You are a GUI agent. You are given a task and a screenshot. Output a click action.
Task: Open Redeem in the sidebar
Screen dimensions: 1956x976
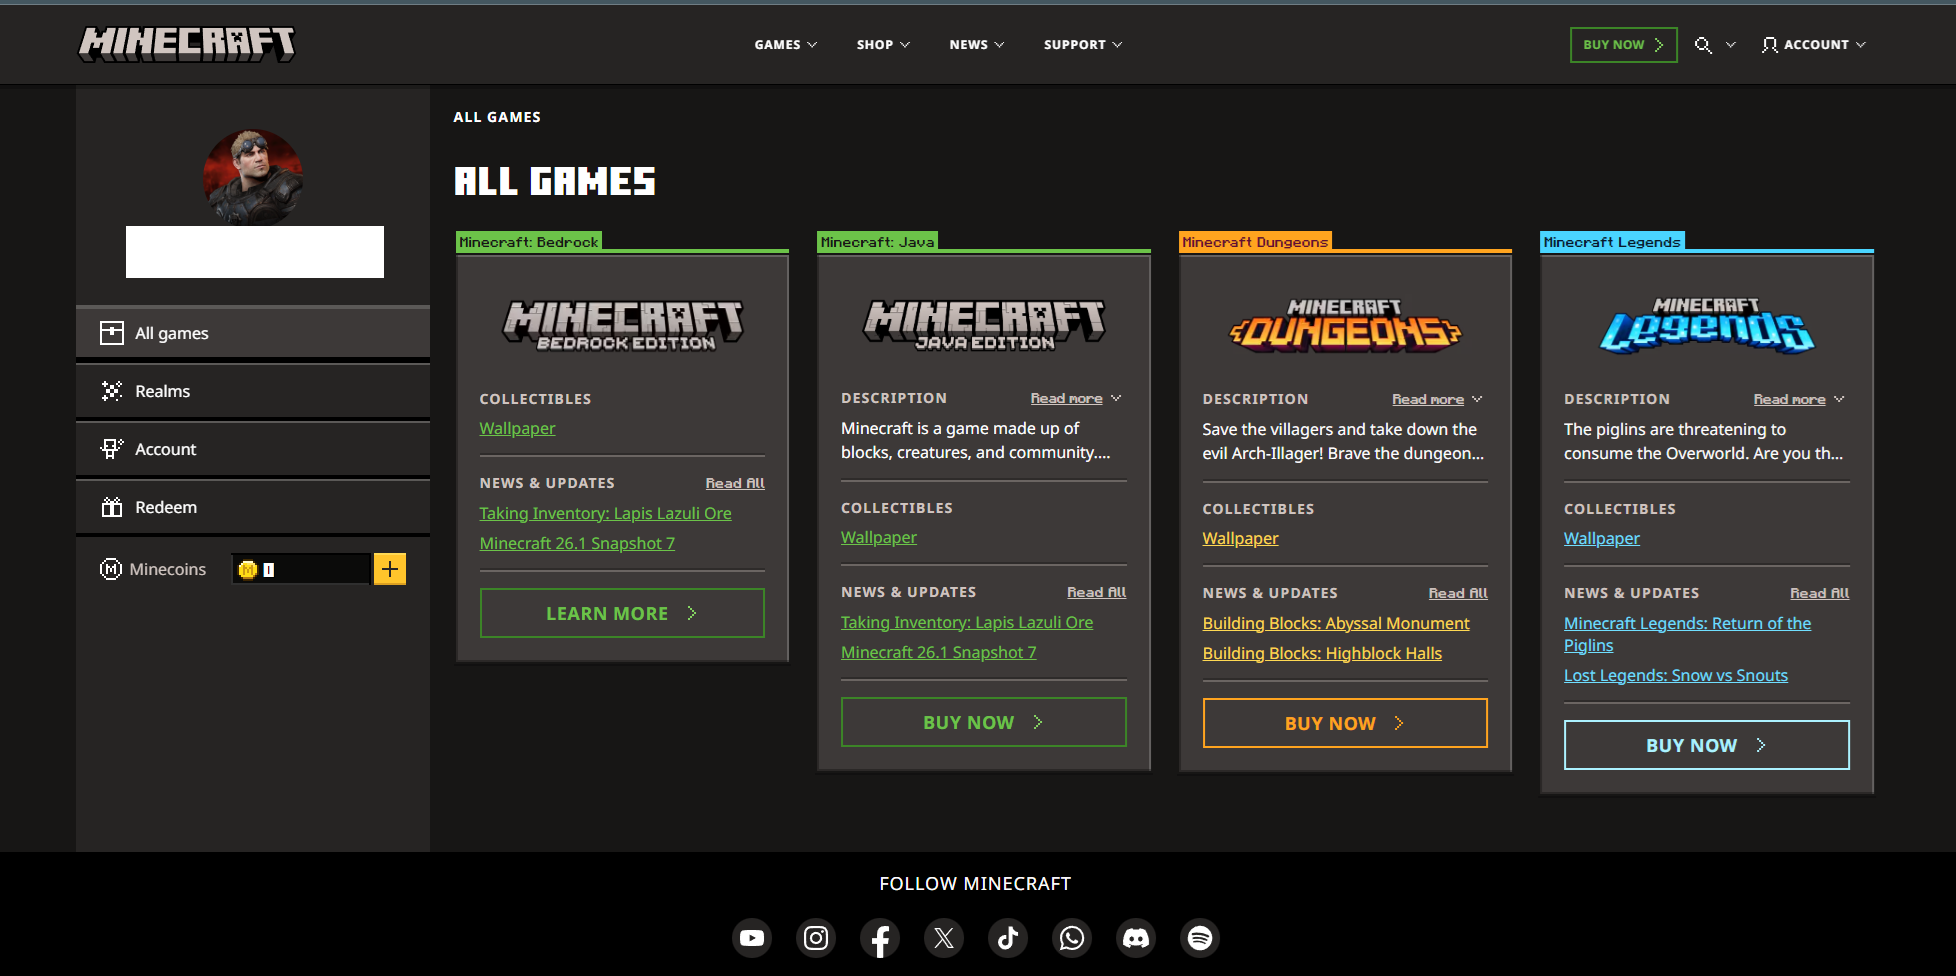coord(253,507)
